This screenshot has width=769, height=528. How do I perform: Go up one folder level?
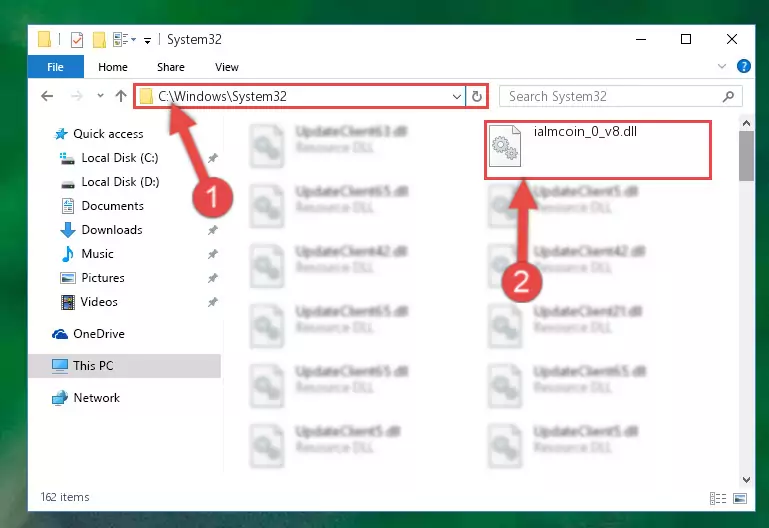pyautogui.click(x=121, y=96)
